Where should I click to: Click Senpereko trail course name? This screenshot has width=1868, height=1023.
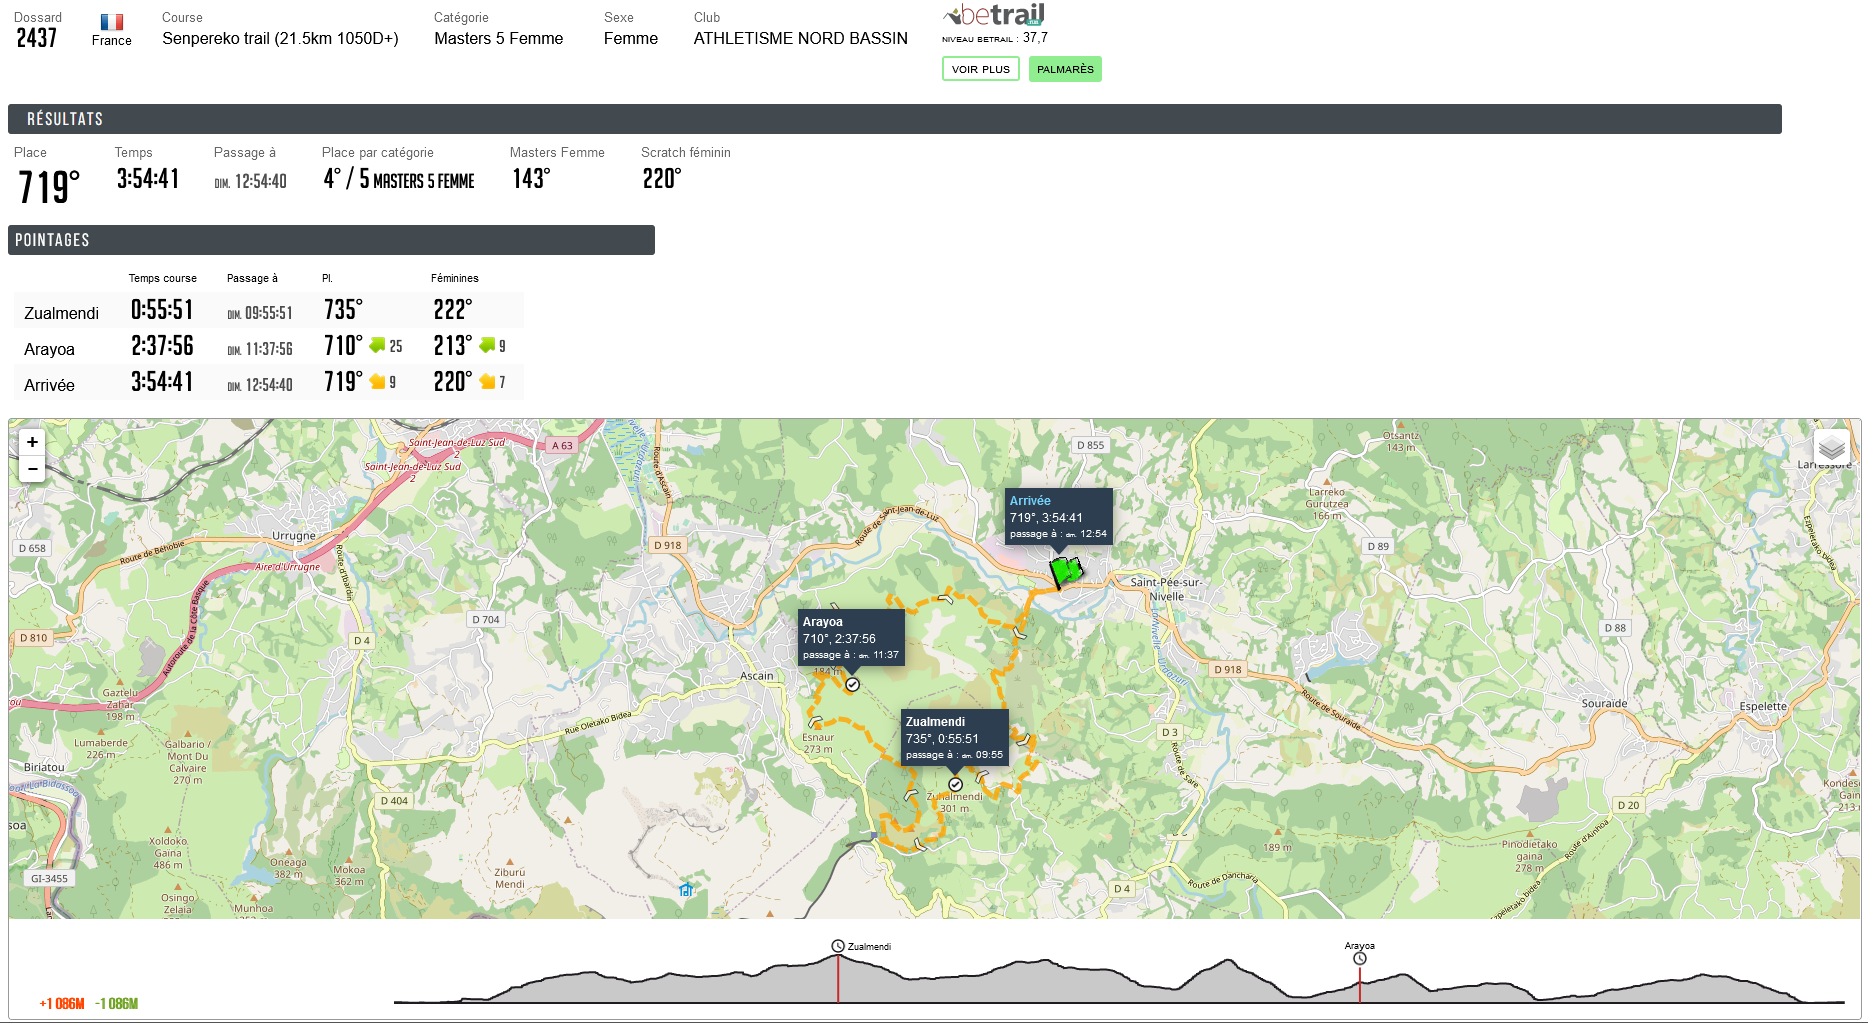coord(280,39)
